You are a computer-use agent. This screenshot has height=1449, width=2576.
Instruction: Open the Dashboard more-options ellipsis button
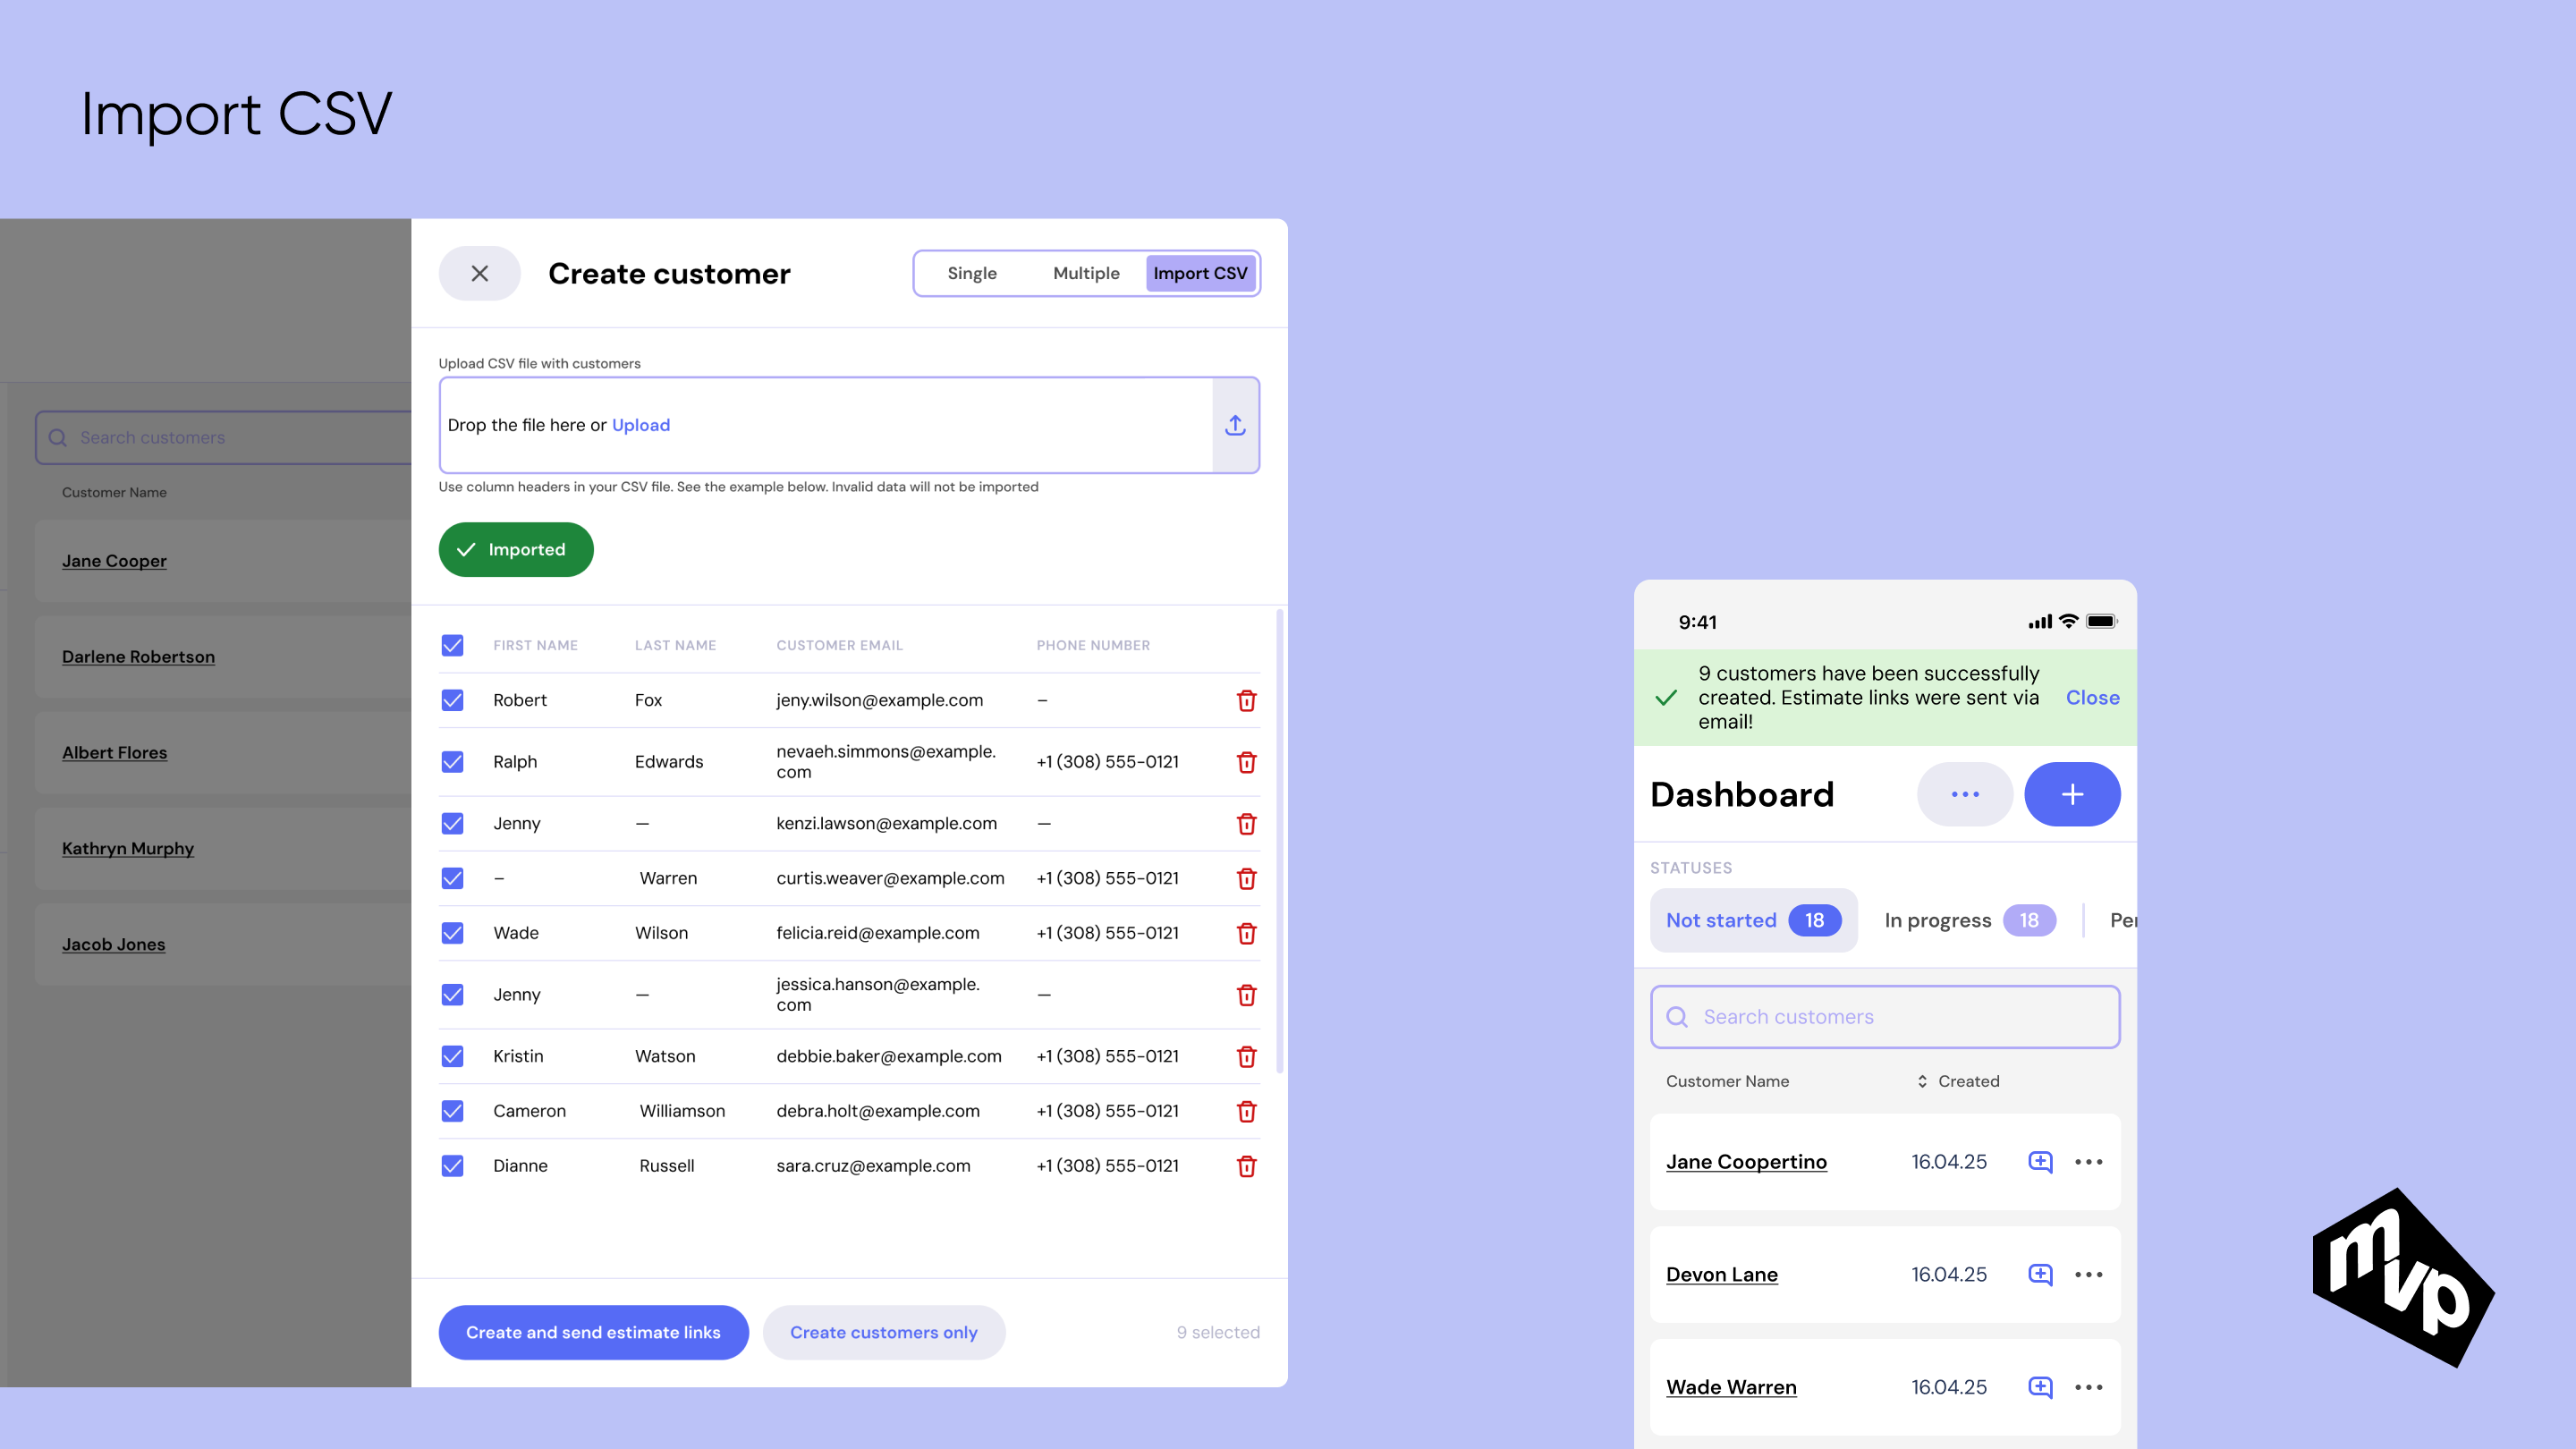pyautogui.click(x=1964, y=794)
